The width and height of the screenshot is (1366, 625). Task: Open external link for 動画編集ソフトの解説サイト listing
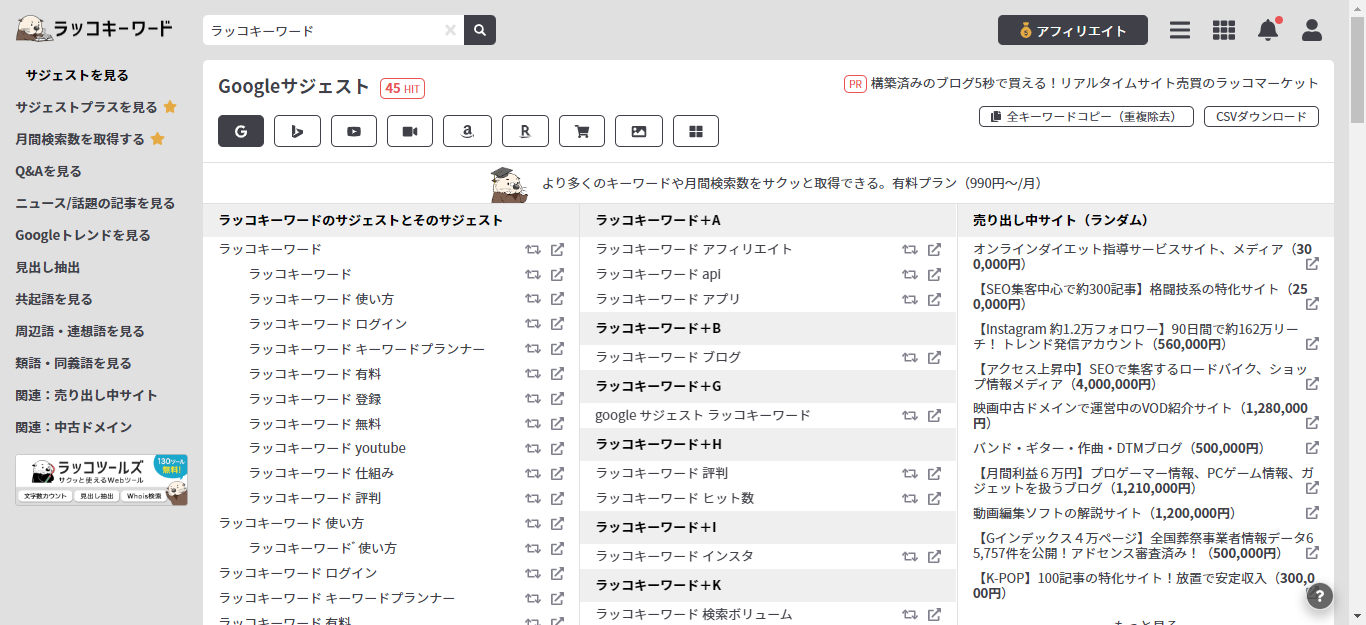(1312, 513)
